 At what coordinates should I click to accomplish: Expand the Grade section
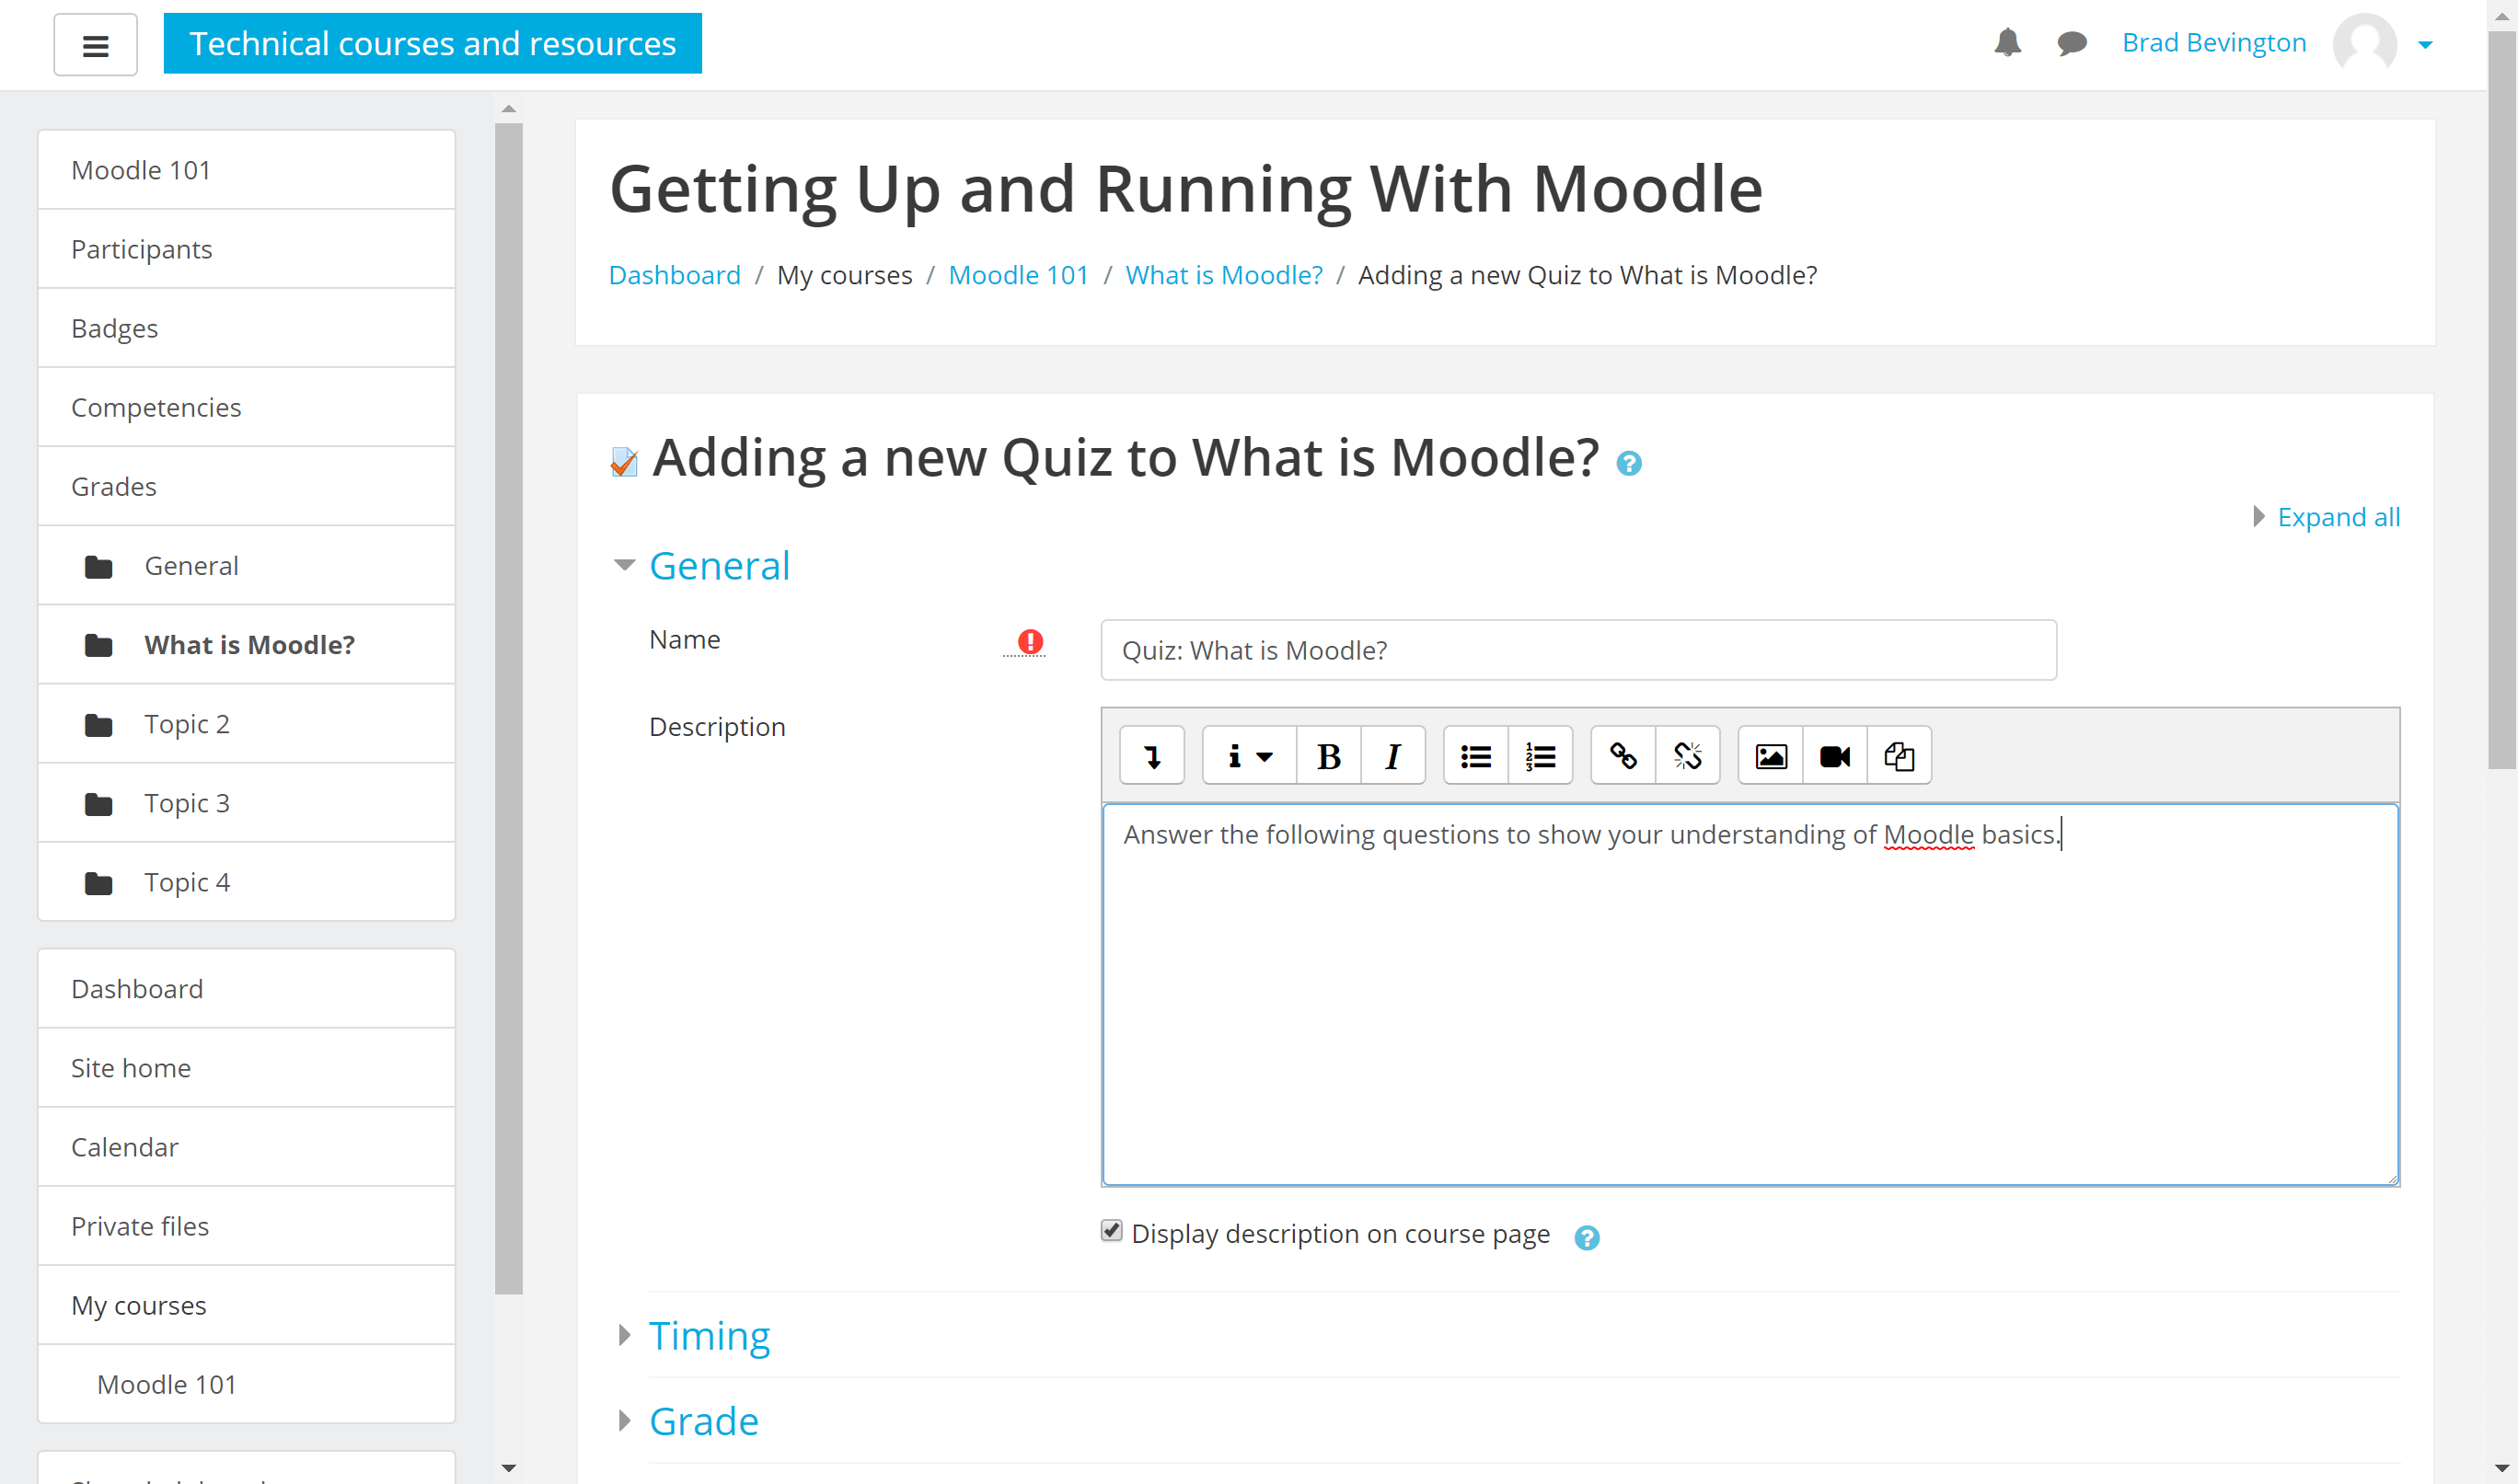[x=703, y=1421]
